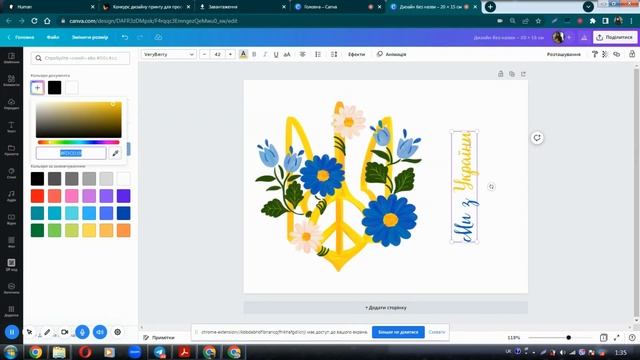
Task: Redo the last undone action
Action: pyautogui.click(x=140, y=37)
